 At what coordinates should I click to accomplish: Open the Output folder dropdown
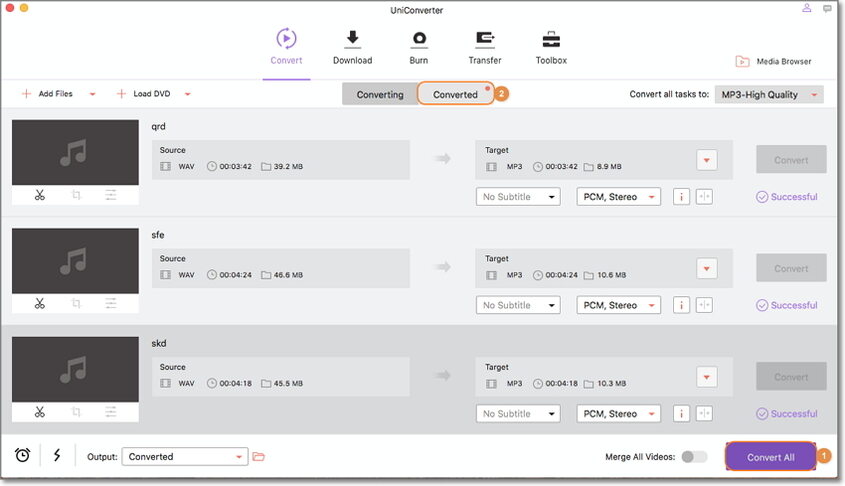pyautogui.click(x=185, y=456)
